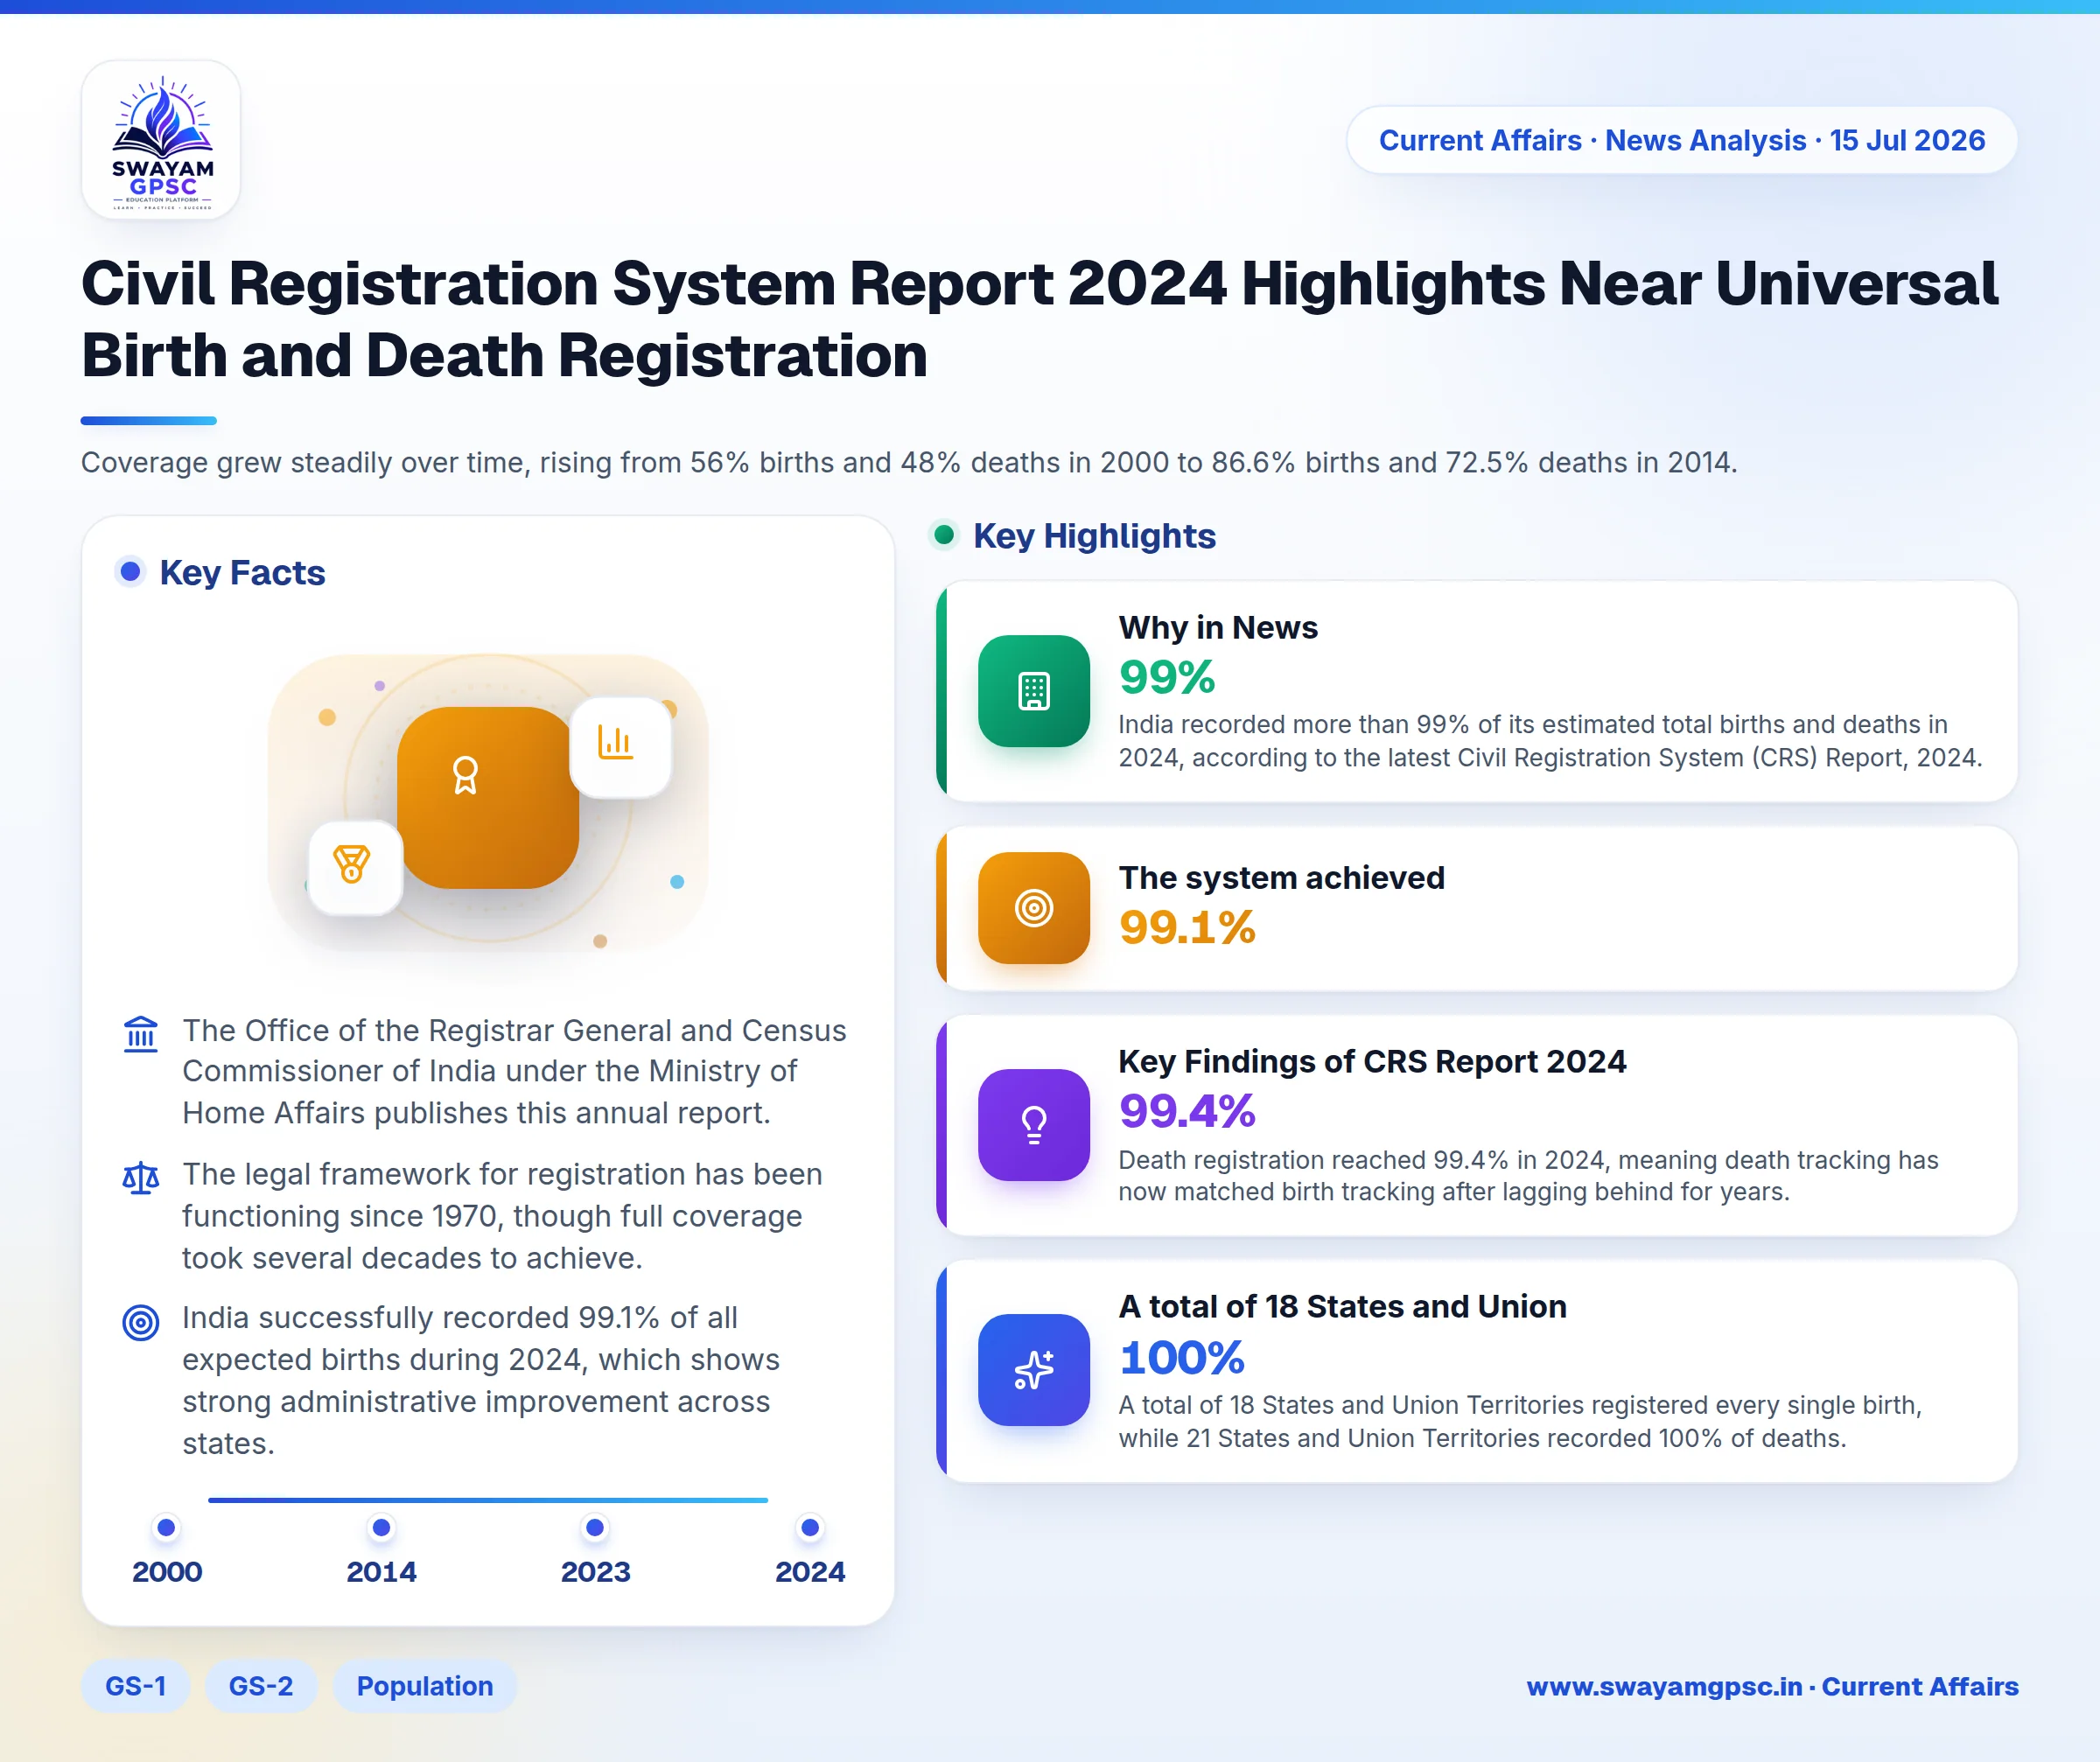Select the 2014 timeline marker dot
This screenshot has height=1762, width=2100.
[381, 1527]
